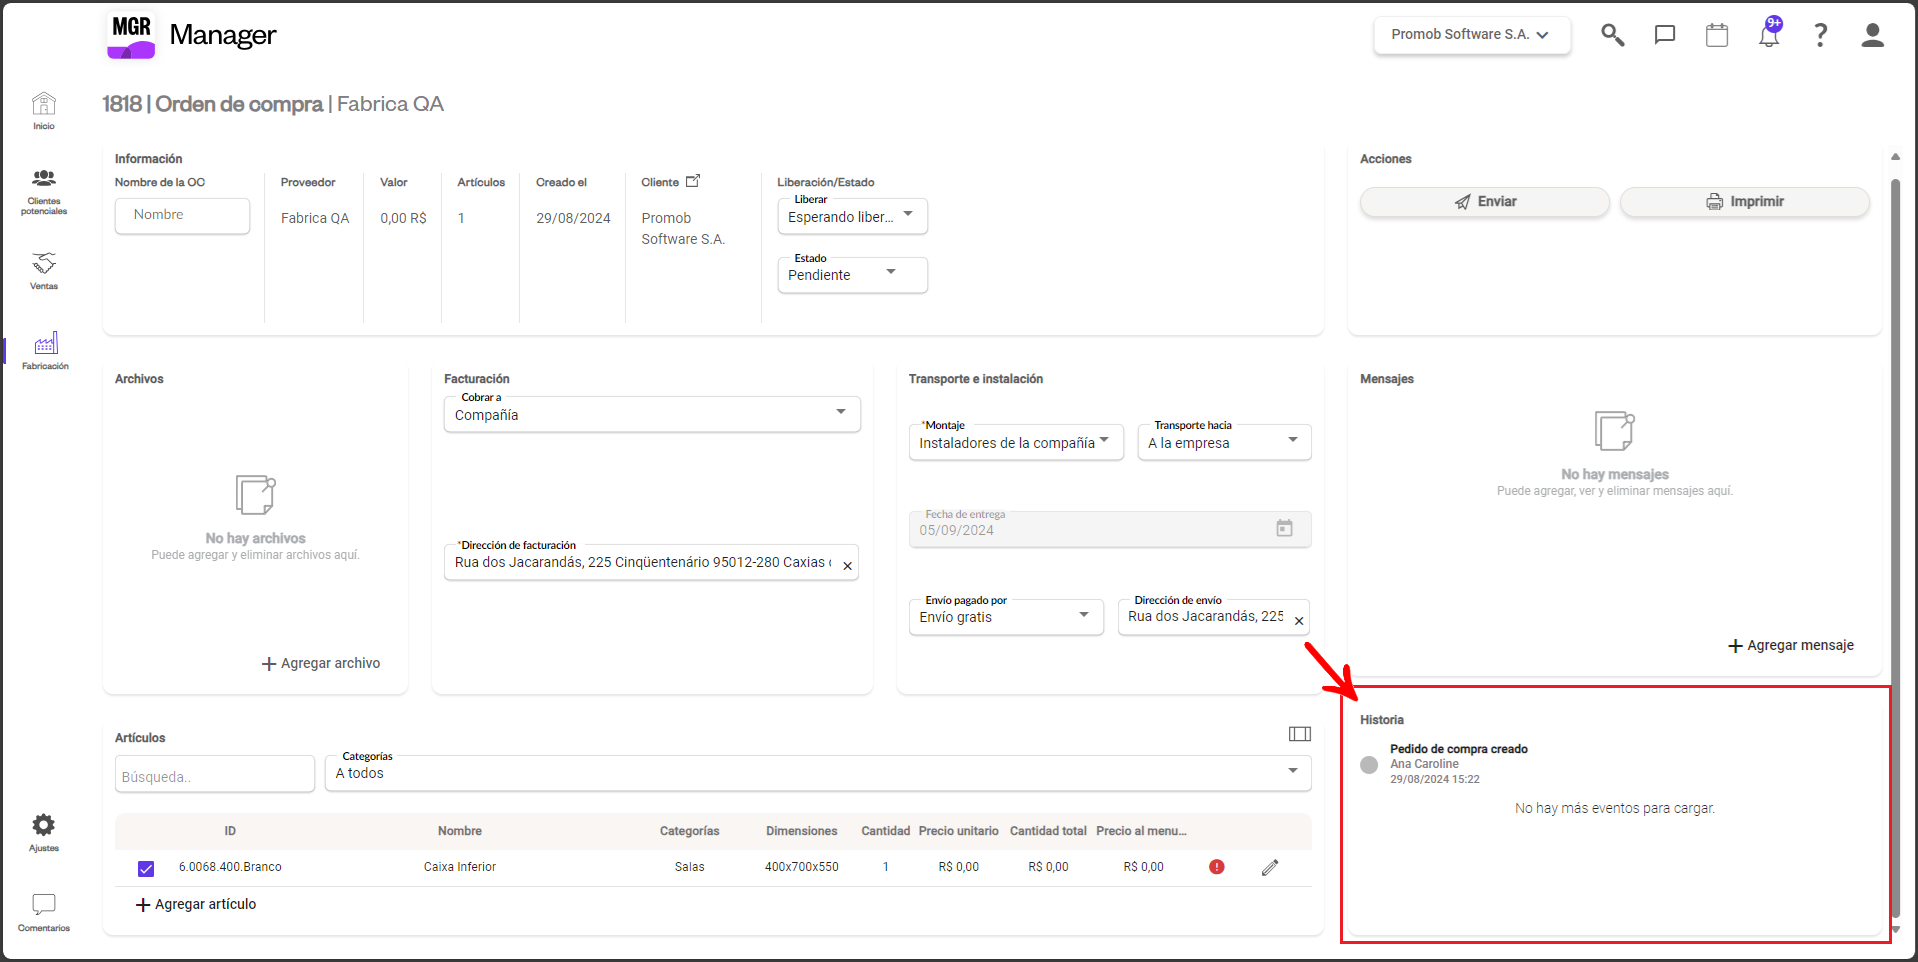The height and width of the screenshot is (962, 1918).
Task: Clear the billing address field
Action: (847, 566)
